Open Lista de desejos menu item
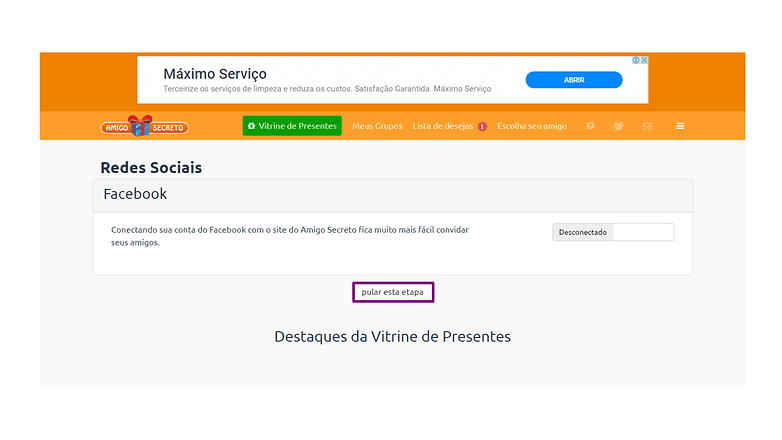The height and width of the screenshot is (440, 782). [x=443, y=126]
